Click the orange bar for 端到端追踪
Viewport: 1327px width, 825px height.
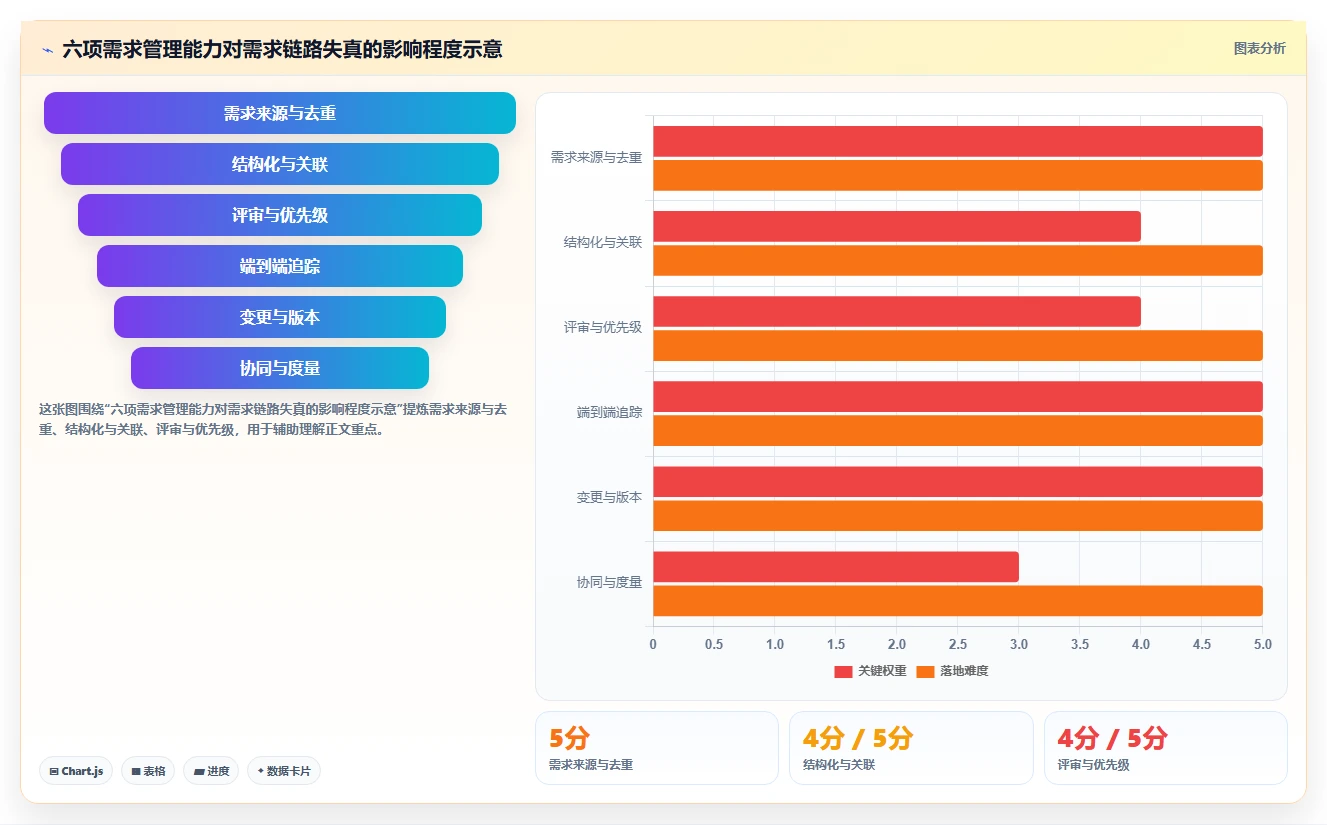tap(958, 430)
